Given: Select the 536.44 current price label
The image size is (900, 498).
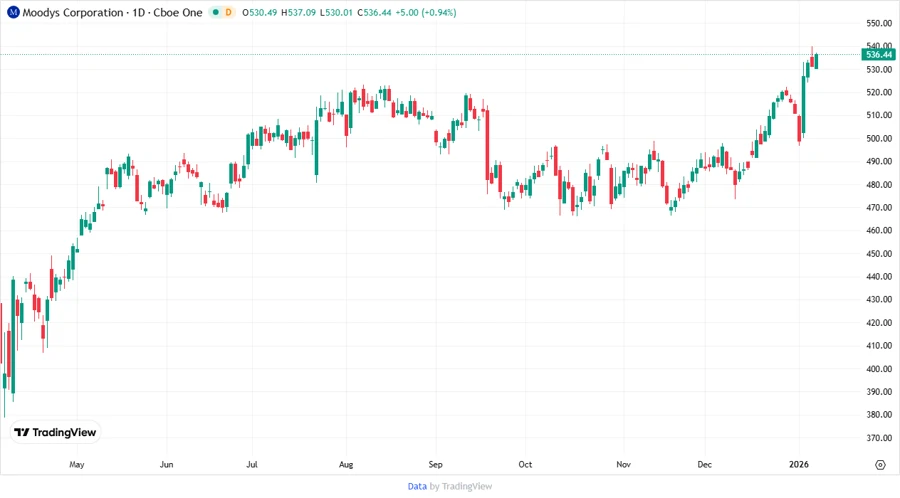Looking at the screenshot, I should tap(878, 55).
